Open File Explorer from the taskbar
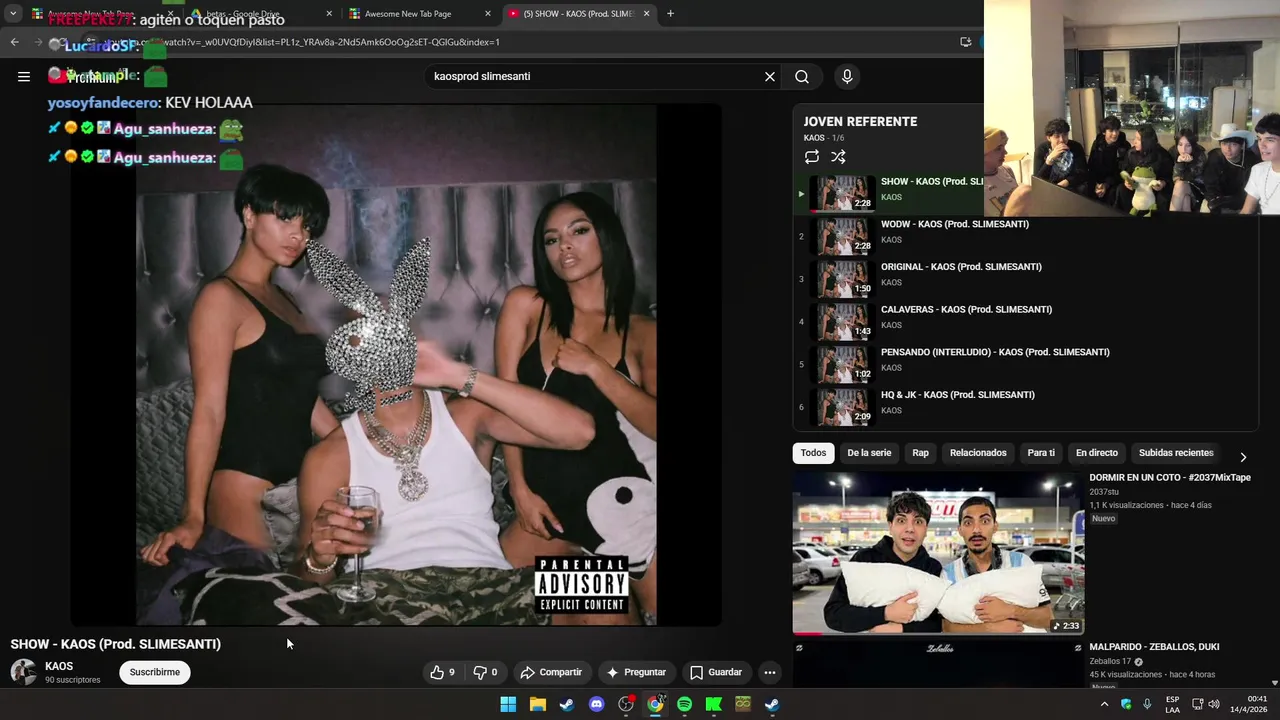Image resolution: width=1280 pixels, height=720 pixels. click(538, 704)
